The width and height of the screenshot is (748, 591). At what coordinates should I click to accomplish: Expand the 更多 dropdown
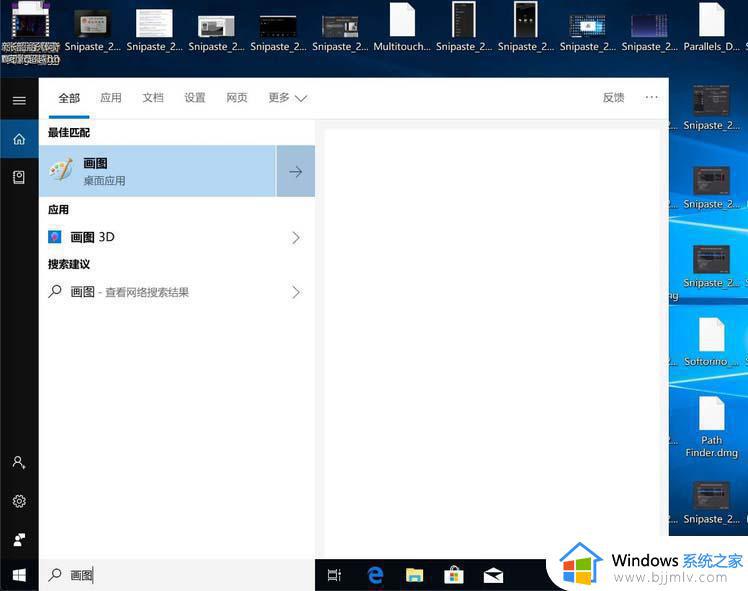(287, 98)
